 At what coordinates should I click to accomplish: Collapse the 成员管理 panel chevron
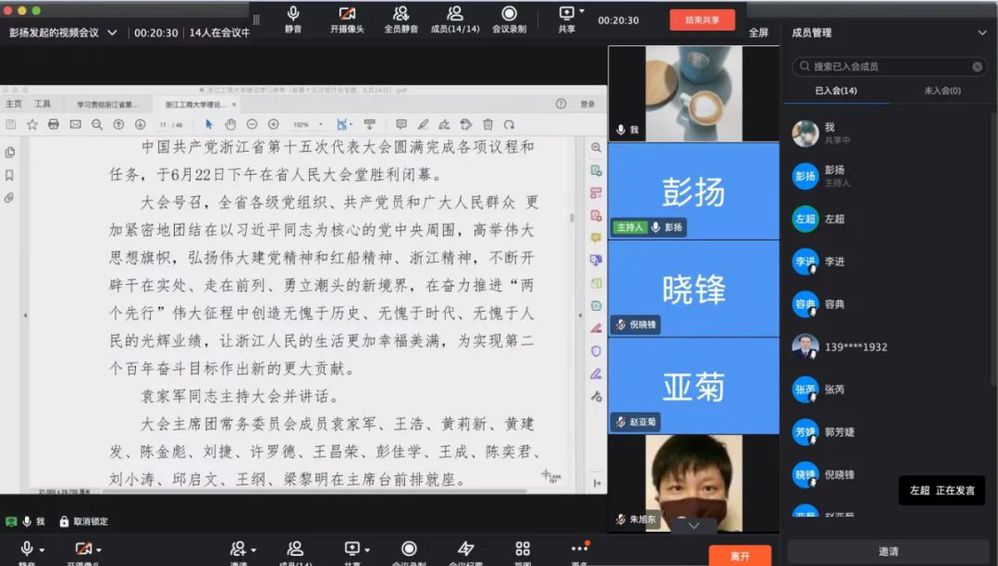pos(981,33)
